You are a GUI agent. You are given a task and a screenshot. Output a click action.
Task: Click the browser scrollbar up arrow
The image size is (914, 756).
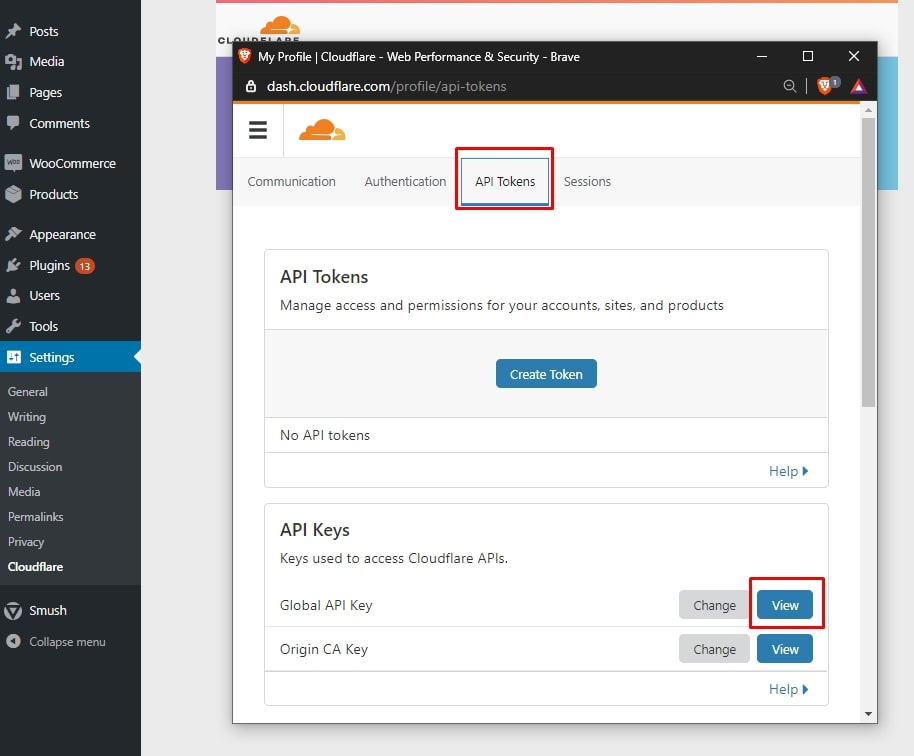pos(868,110)
